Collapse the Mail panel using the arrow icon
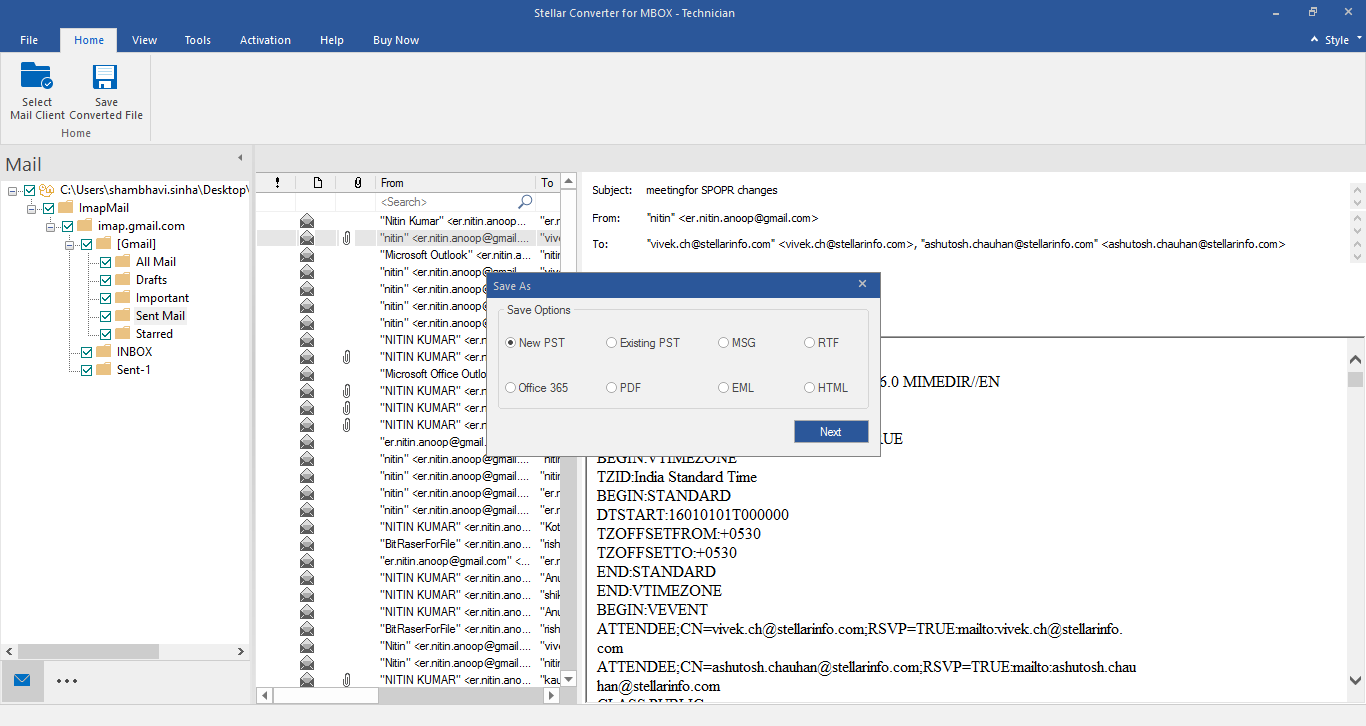Image resolution: width=1366 pixels, height=726 pixels. (239, 158)
